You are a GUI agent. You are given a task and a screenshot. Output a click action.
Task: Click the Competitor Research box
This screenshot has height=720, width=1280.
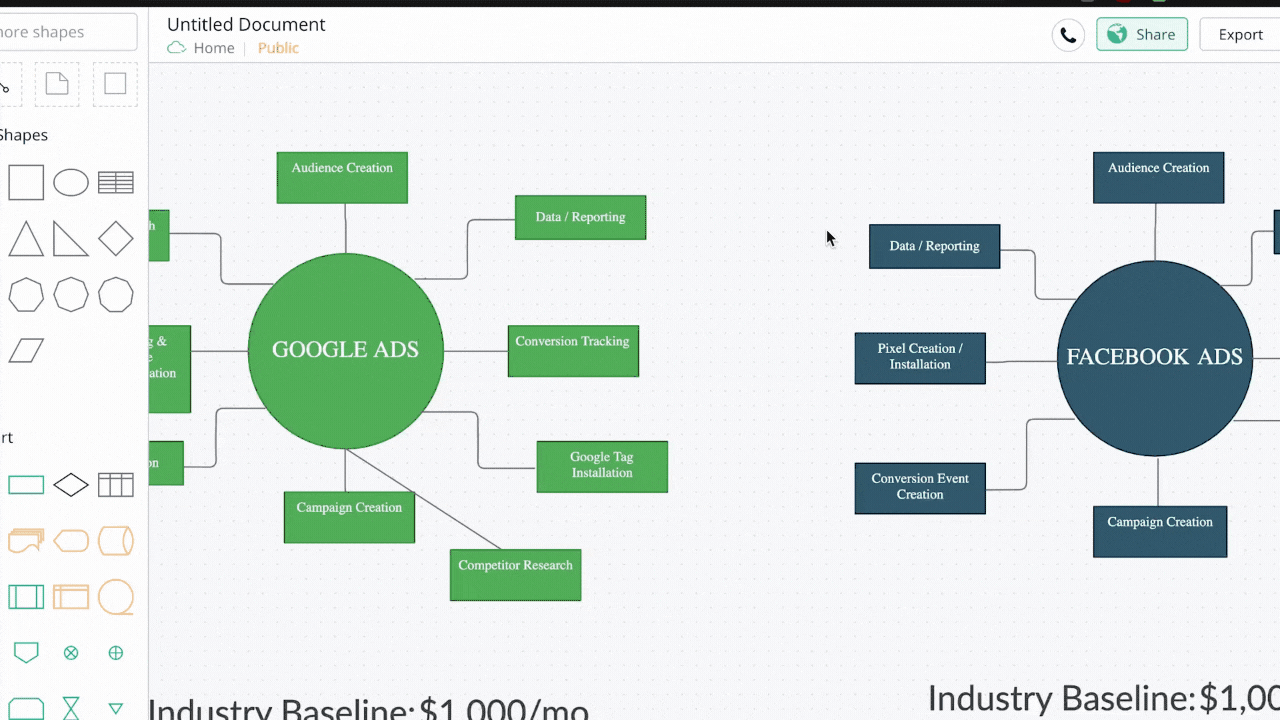[x=515, y=575]
